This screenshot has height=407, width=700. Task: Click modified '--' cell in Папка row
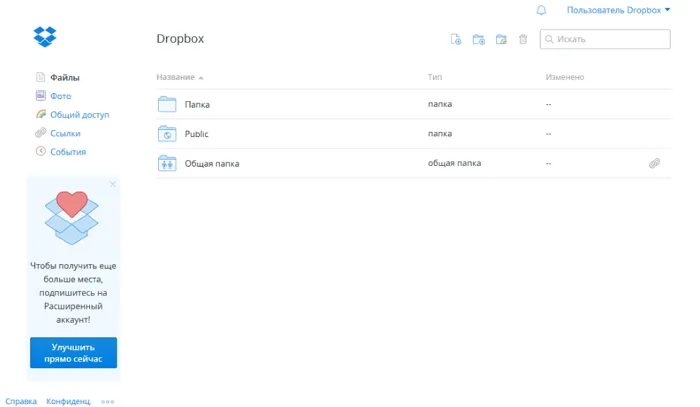pos(548,104)
